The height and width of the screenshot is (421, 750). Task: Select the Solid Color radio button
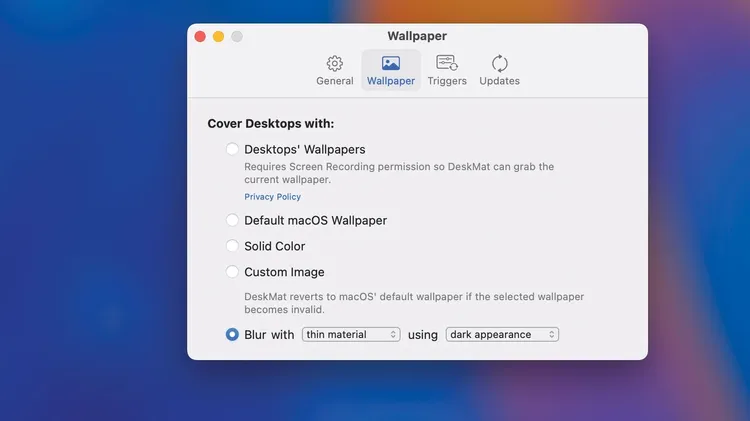pos(232,246)
